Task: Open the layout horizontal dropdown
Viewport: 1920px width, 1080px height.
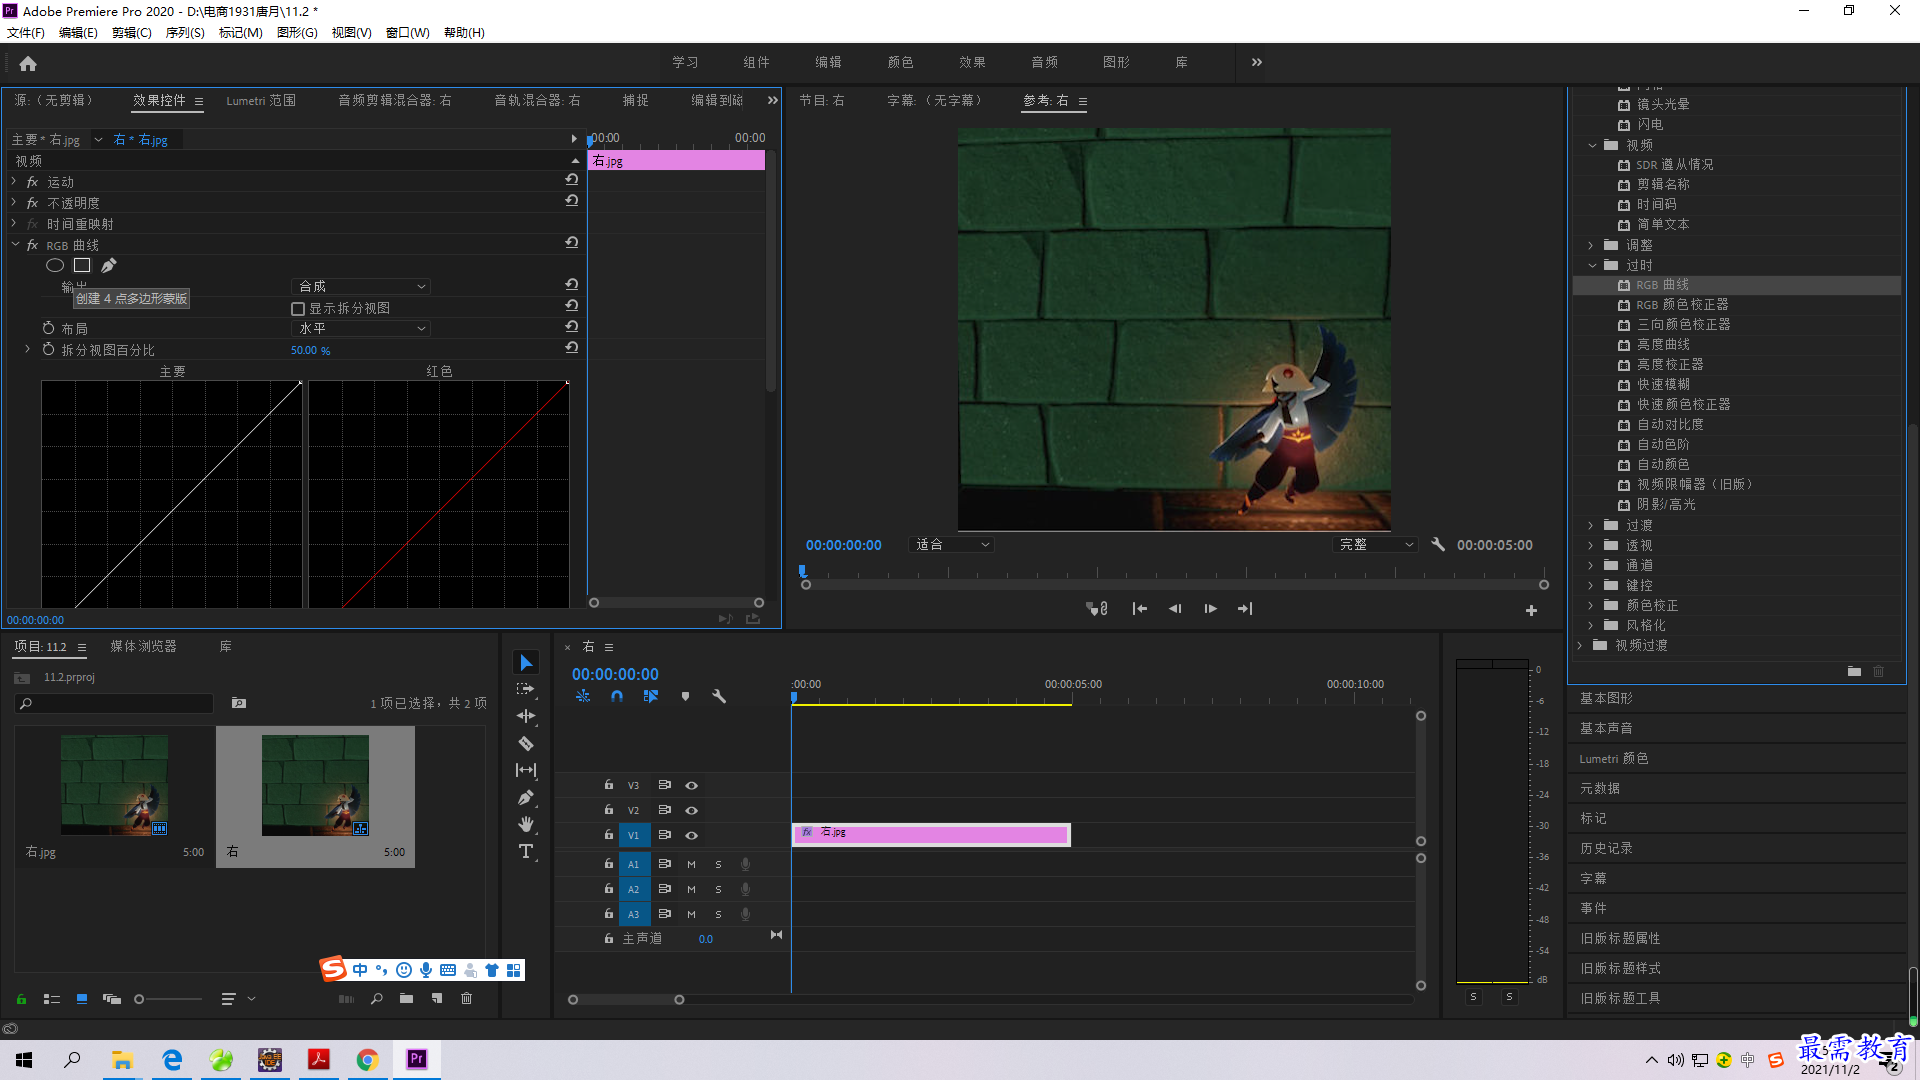Action: (x=362, y=329)
